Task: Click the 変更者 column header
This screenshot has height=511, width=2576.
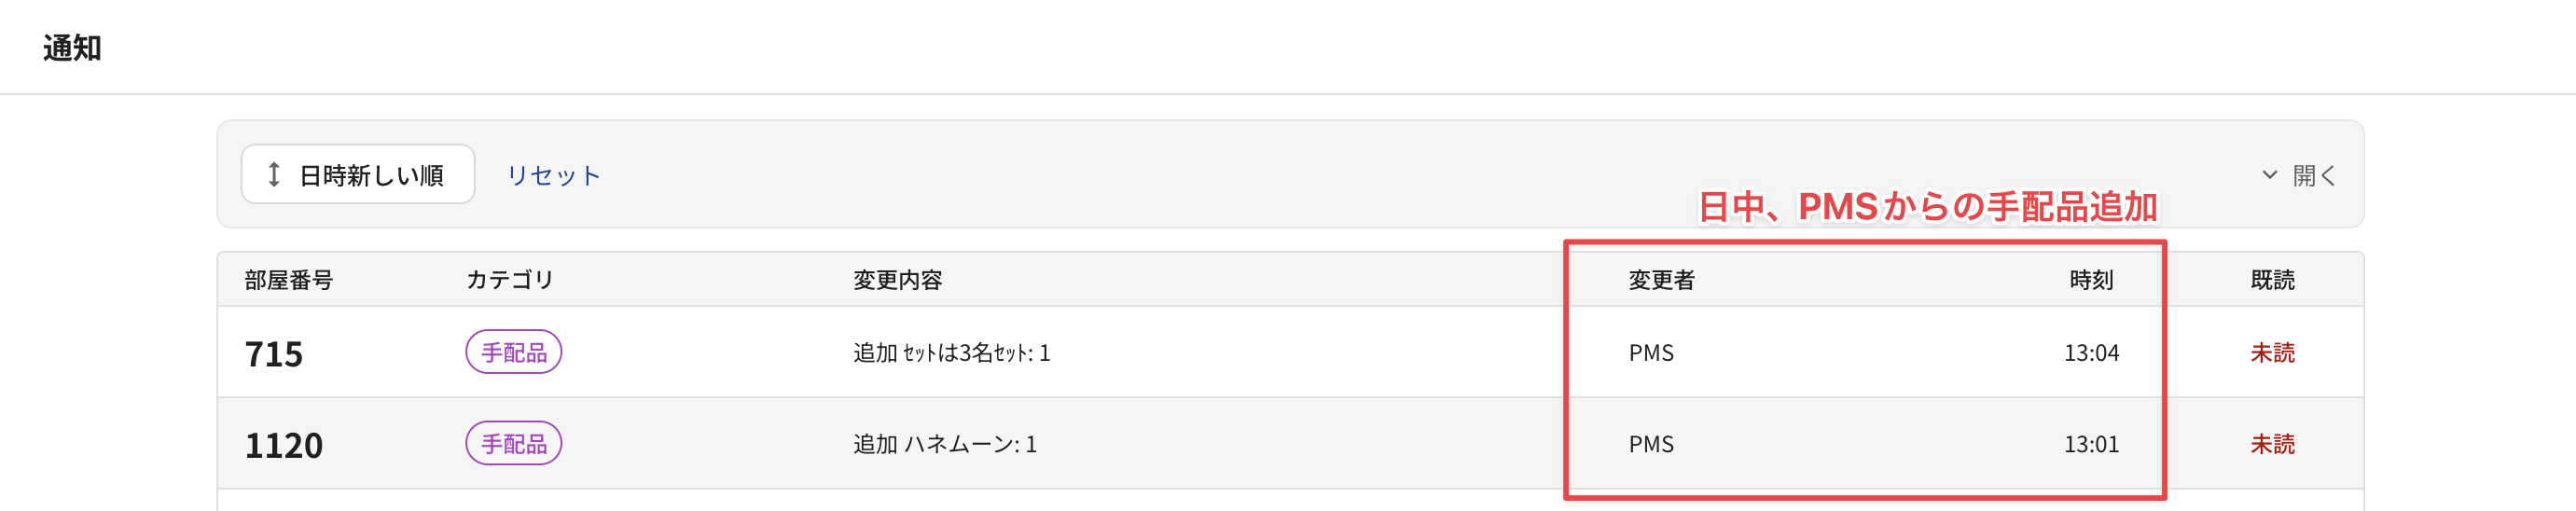Action: [1661, 280]
